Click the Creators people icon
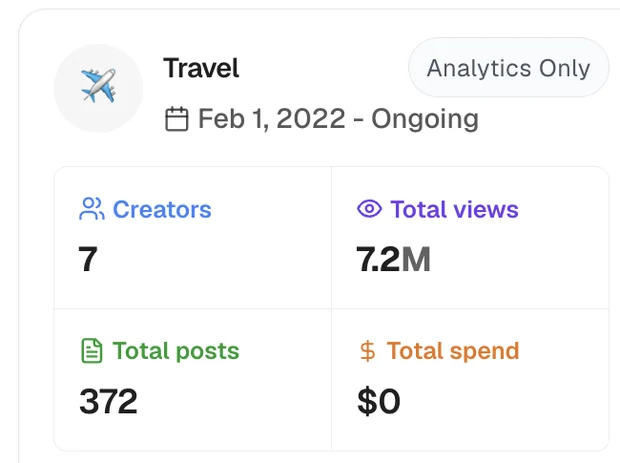Screen dimensions: 620x463 pyautogui.click(x=92, y=209)
